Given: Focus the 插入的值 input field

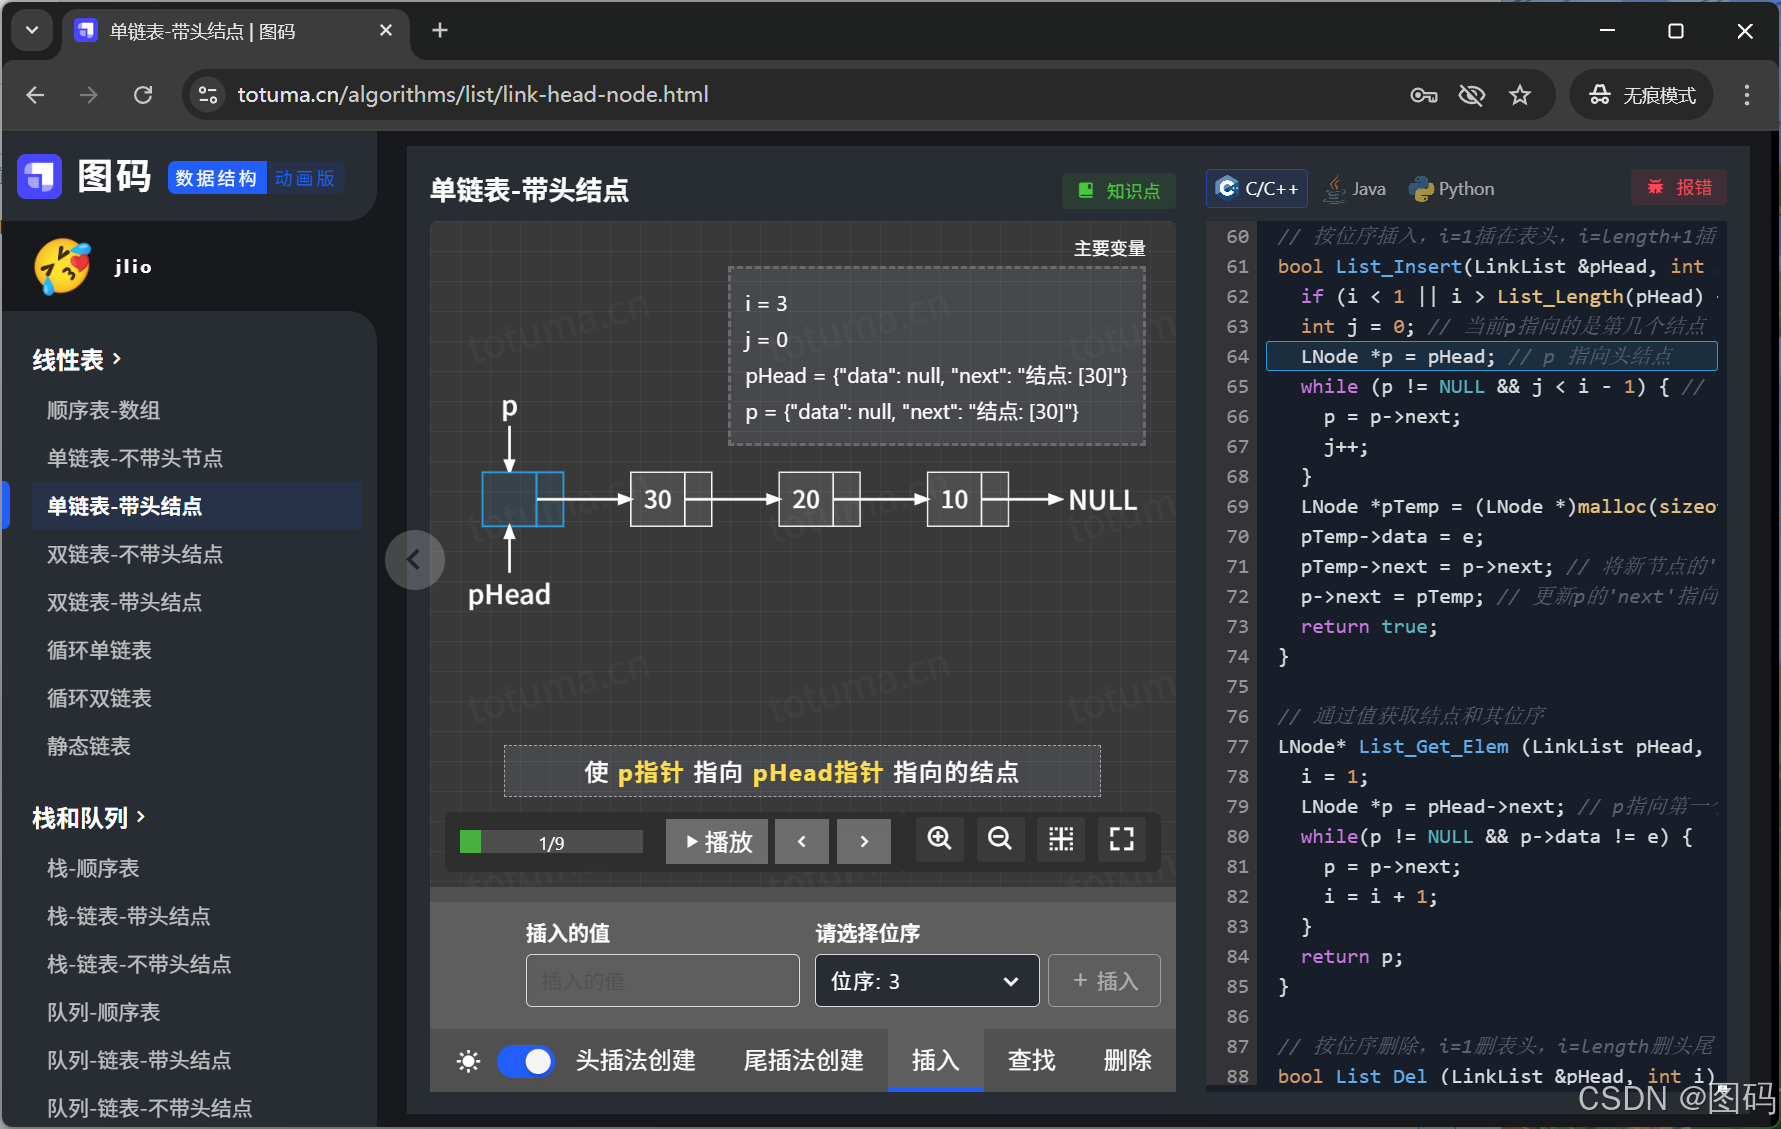Looking at the screenshot, I should [663, 981].
